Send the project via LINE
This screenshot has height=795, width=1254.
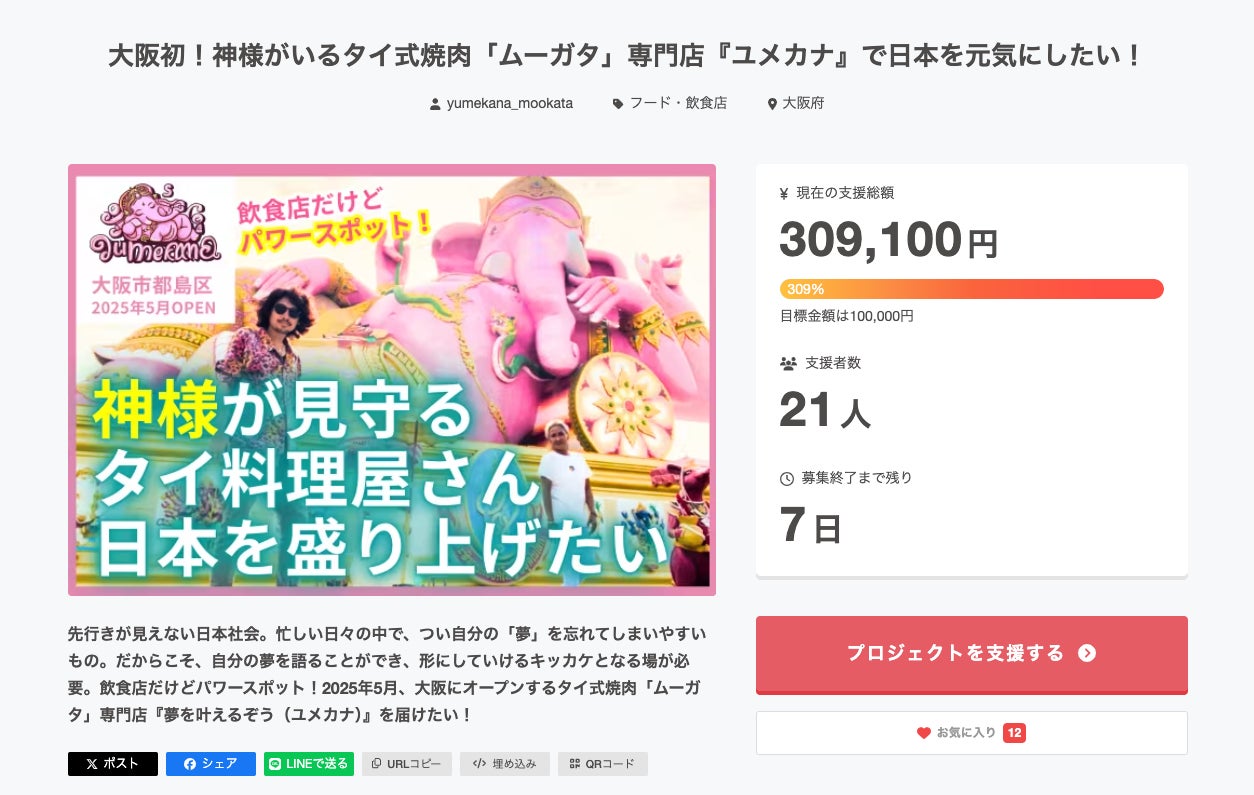(309, 764)
